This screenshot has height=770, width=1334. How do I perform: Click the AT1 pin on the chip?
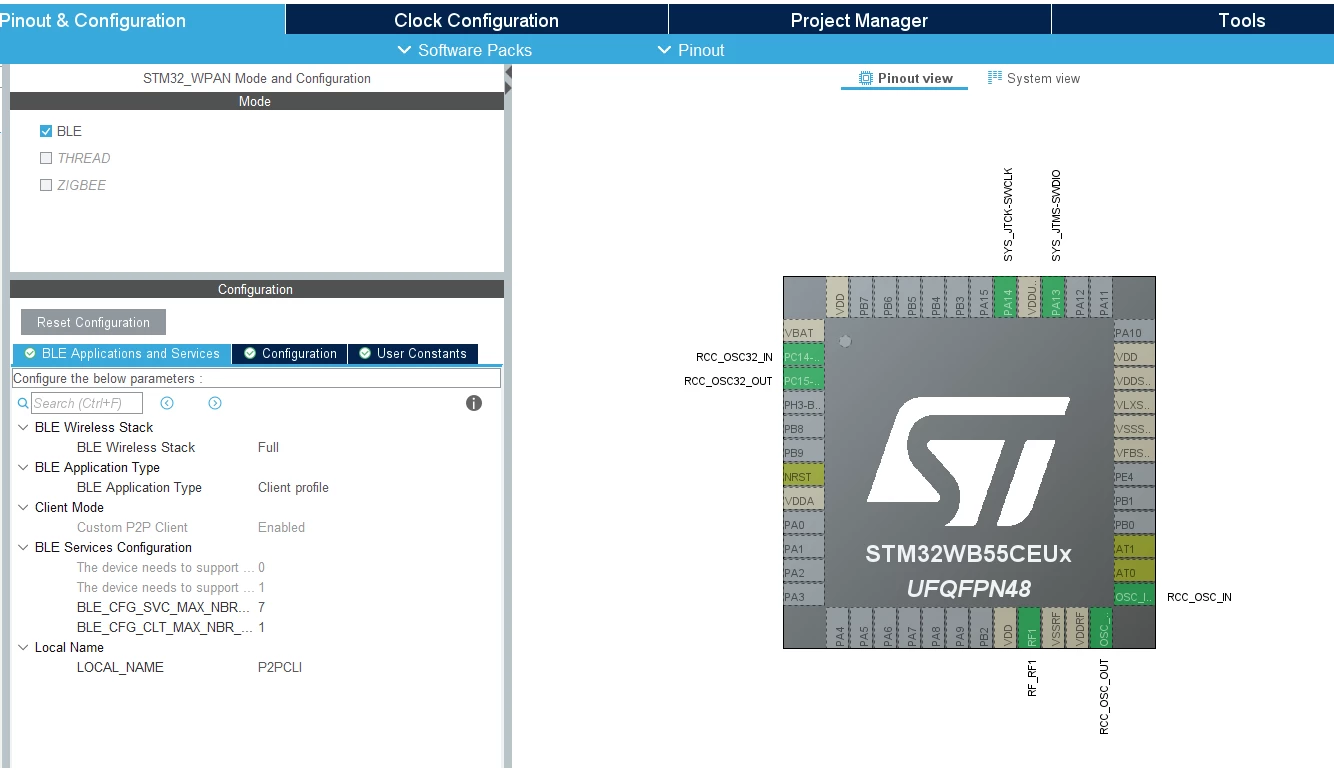point(1134,549)
